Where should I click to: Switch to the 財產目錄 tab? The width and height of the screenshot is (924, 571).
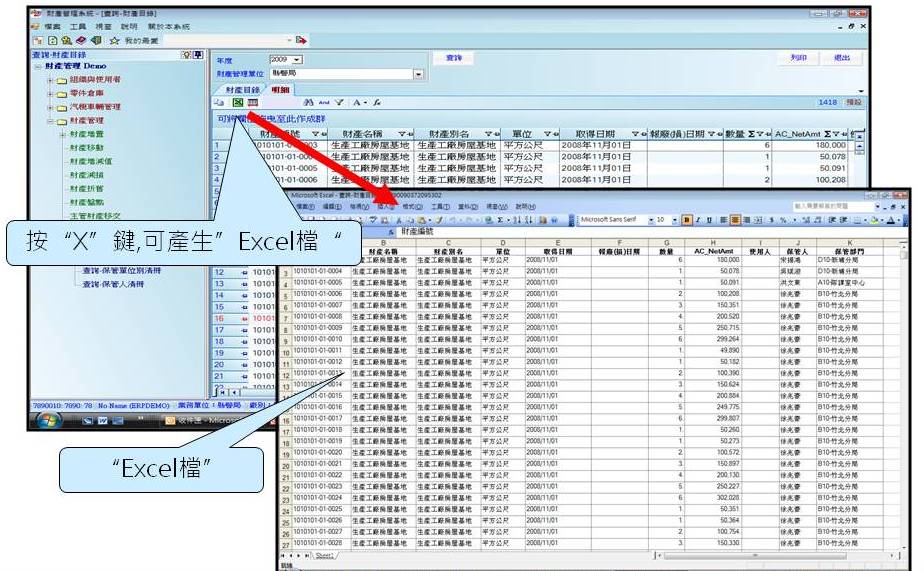(x=241, y=89)
